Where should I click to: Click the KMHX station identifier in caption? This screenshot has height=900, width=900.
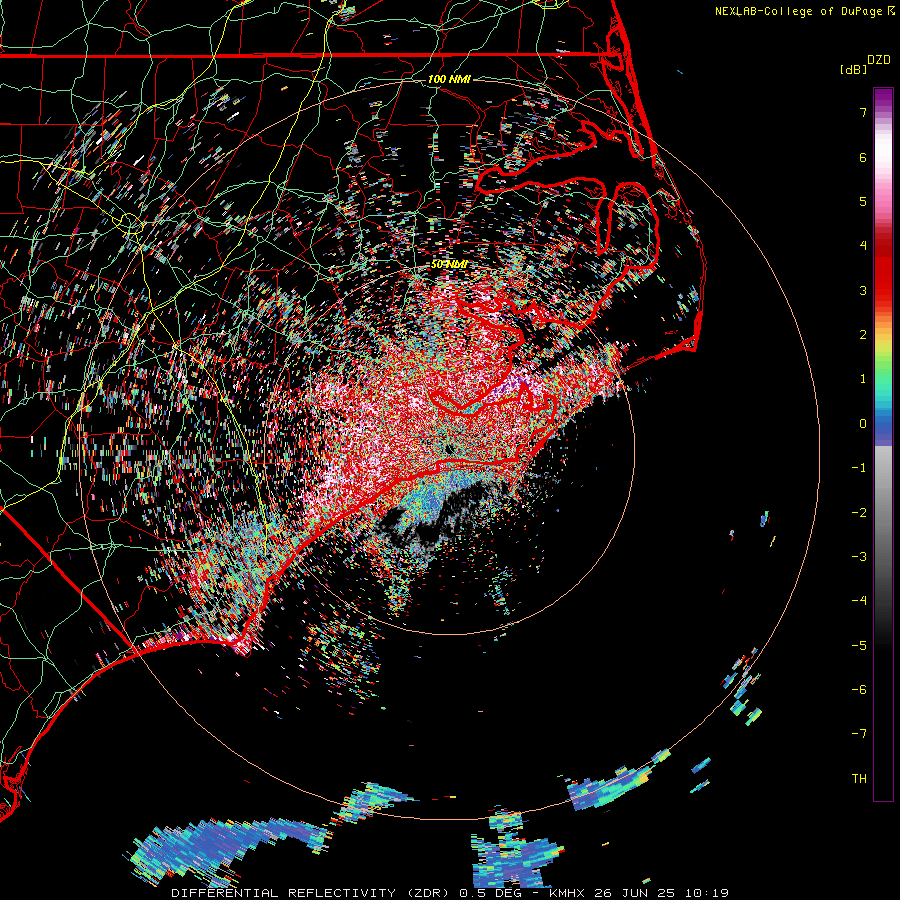(x=566, y=893)
